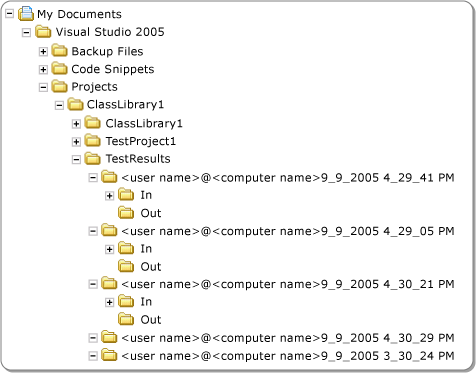
Task: Select the Backup Files label
Action: [107, 51]
